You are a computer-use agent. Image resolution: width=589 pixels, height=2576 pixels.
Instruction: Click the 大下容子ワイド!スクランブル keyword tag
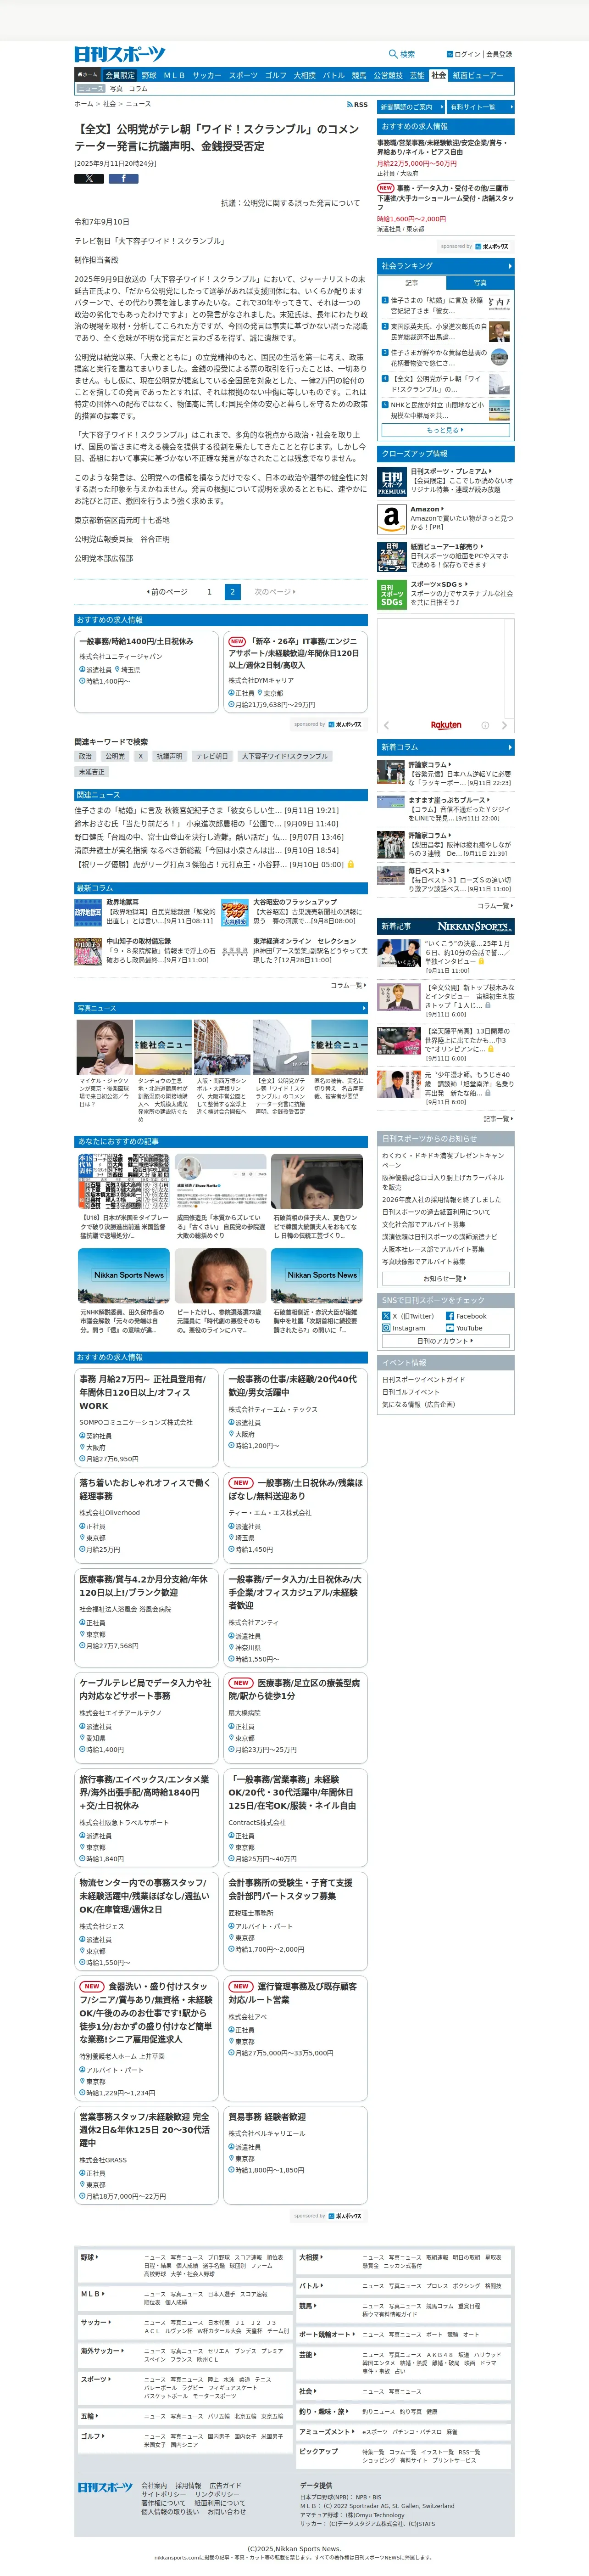[285, 756]
